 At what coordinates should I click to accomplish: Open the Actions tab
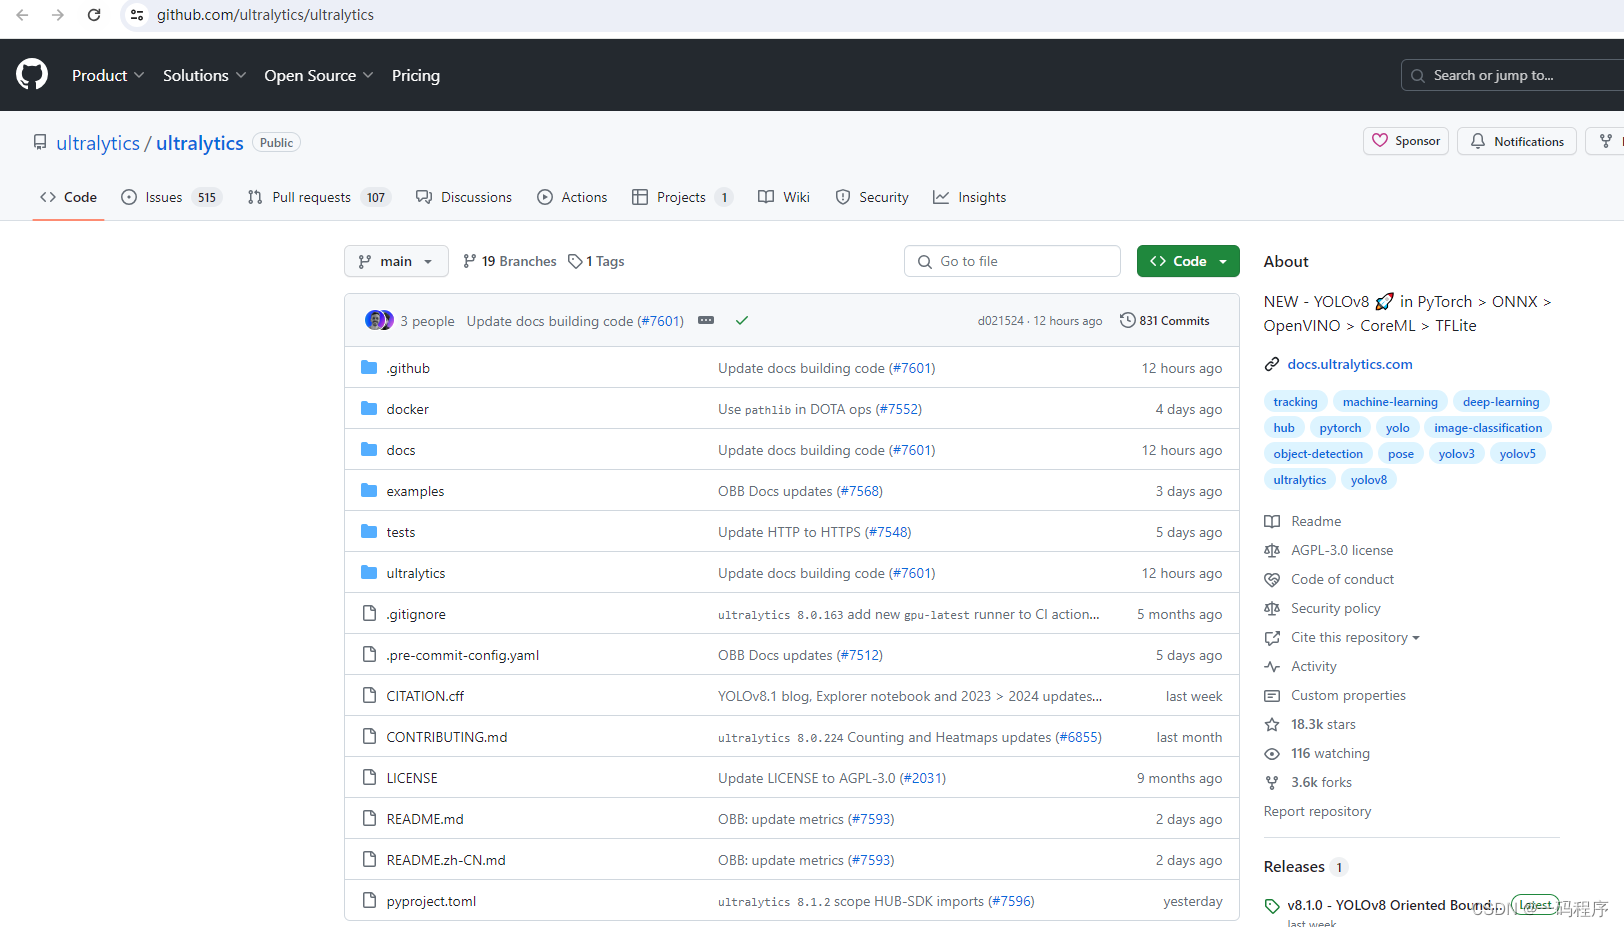pos(572,197)
